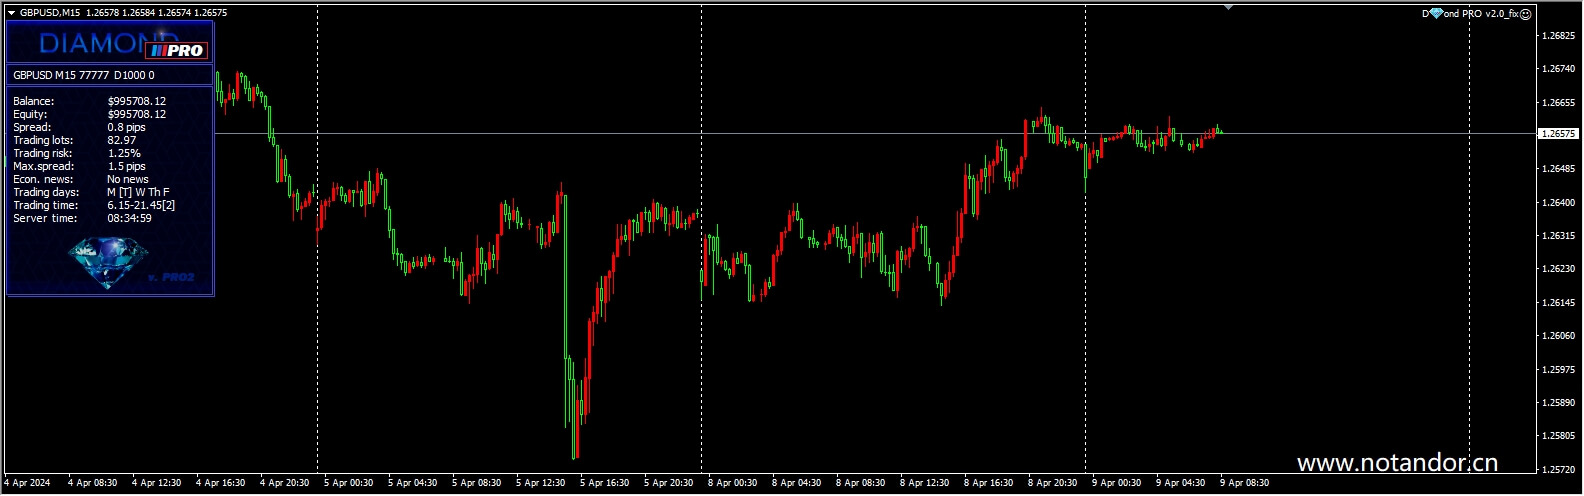The width and height of the screenshot is (1584, 496).
Task: Select the current price label 1.26575
Action: [x=1558, y=133]
